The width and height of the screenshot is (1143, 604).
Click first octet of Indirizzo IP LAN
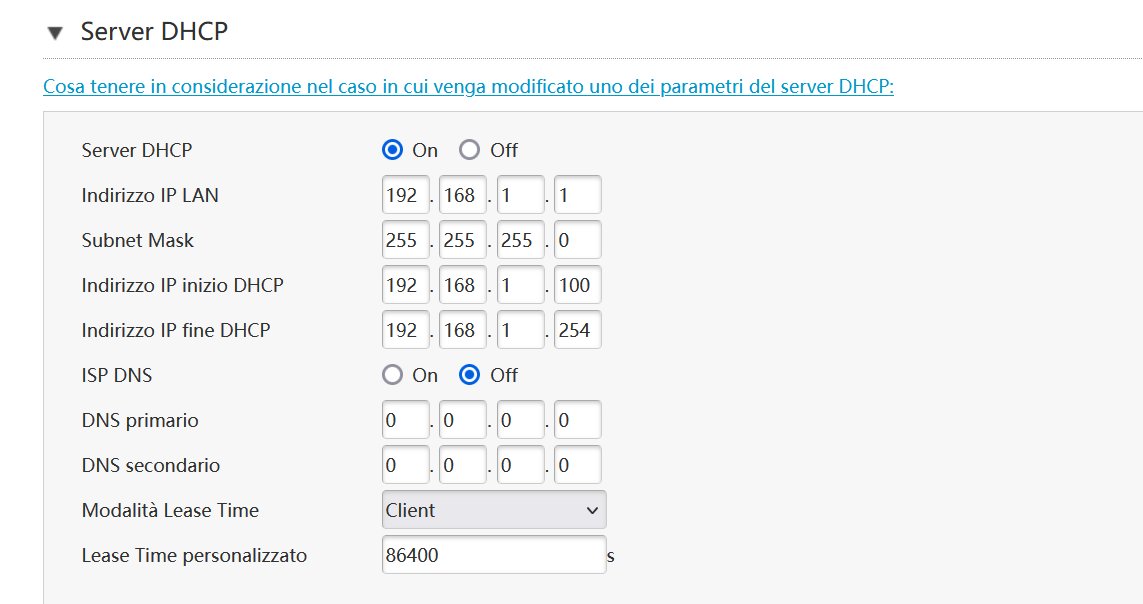pyautogui.click(x=405, y=195)
